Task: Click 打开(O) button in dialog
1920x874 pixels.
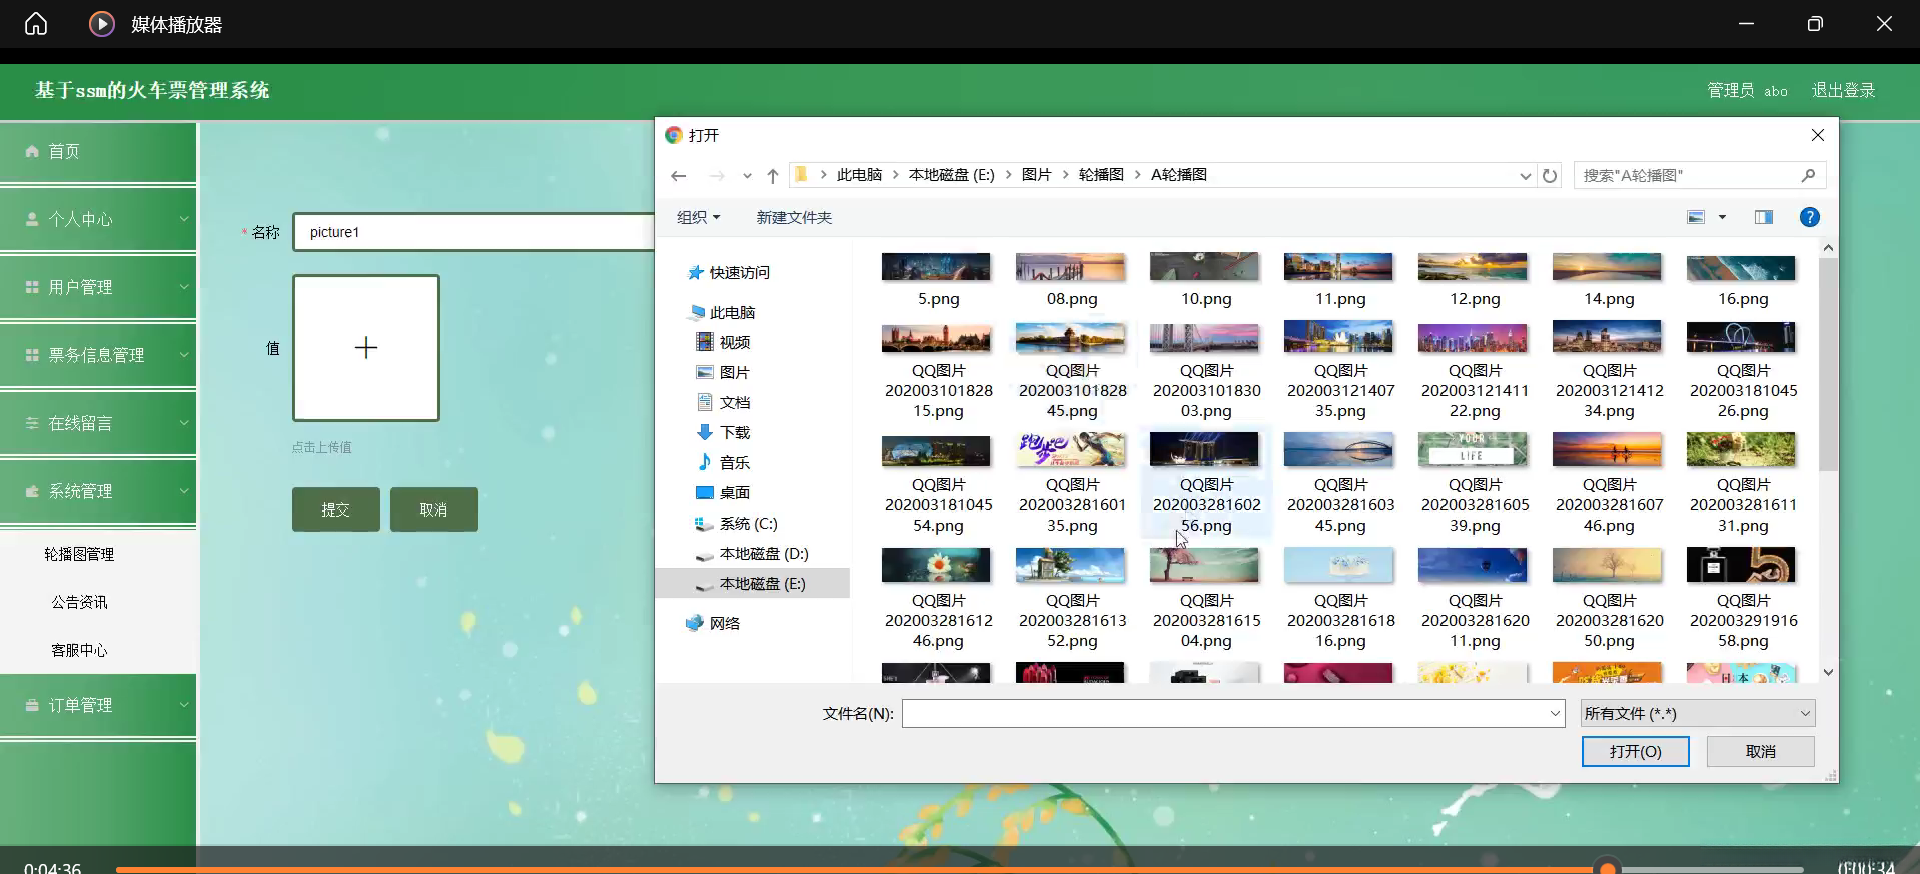Action: click(x=1635, y=751)
